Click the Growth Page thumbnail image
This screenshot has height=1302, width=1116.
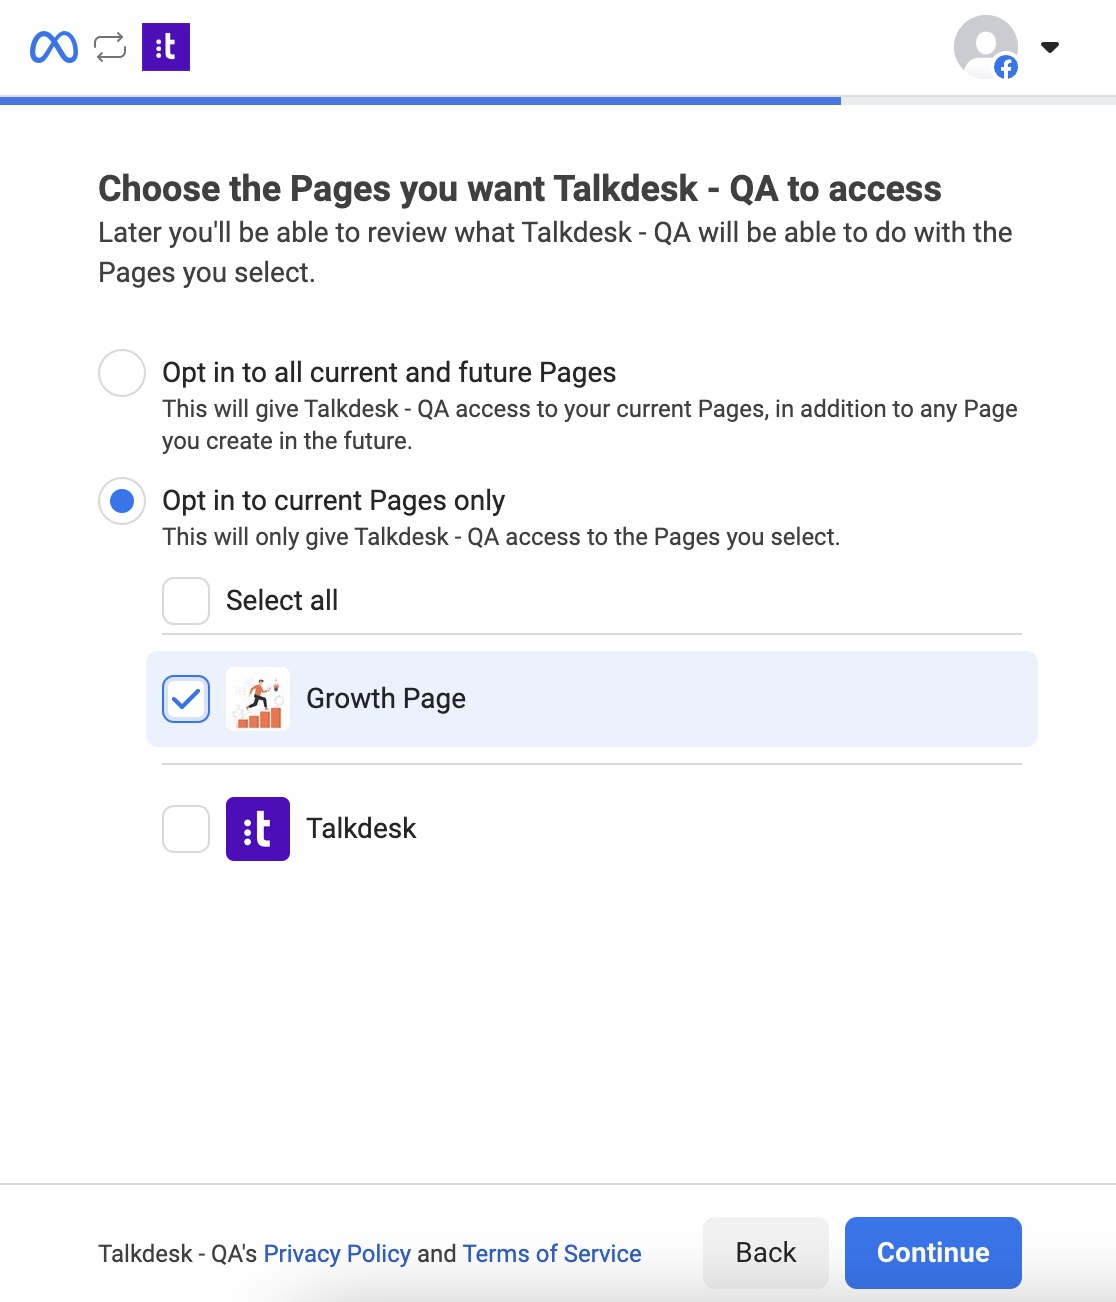point(258,699)
